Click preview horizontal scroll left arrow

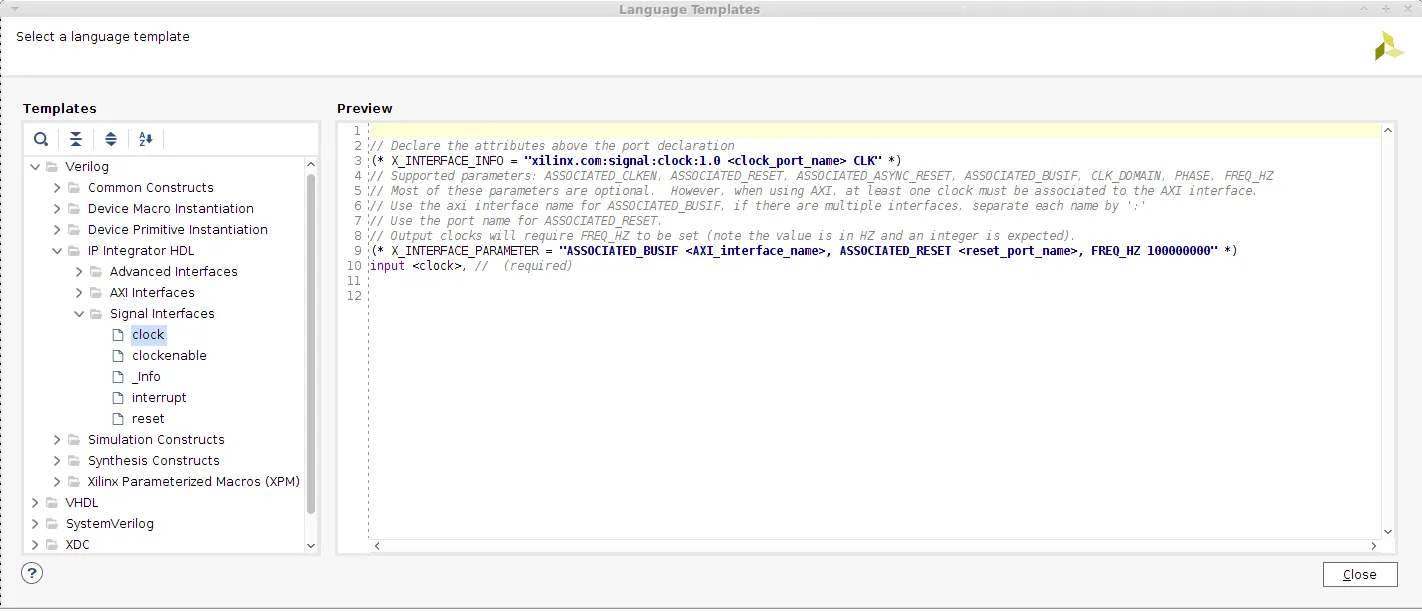[377, 546]
